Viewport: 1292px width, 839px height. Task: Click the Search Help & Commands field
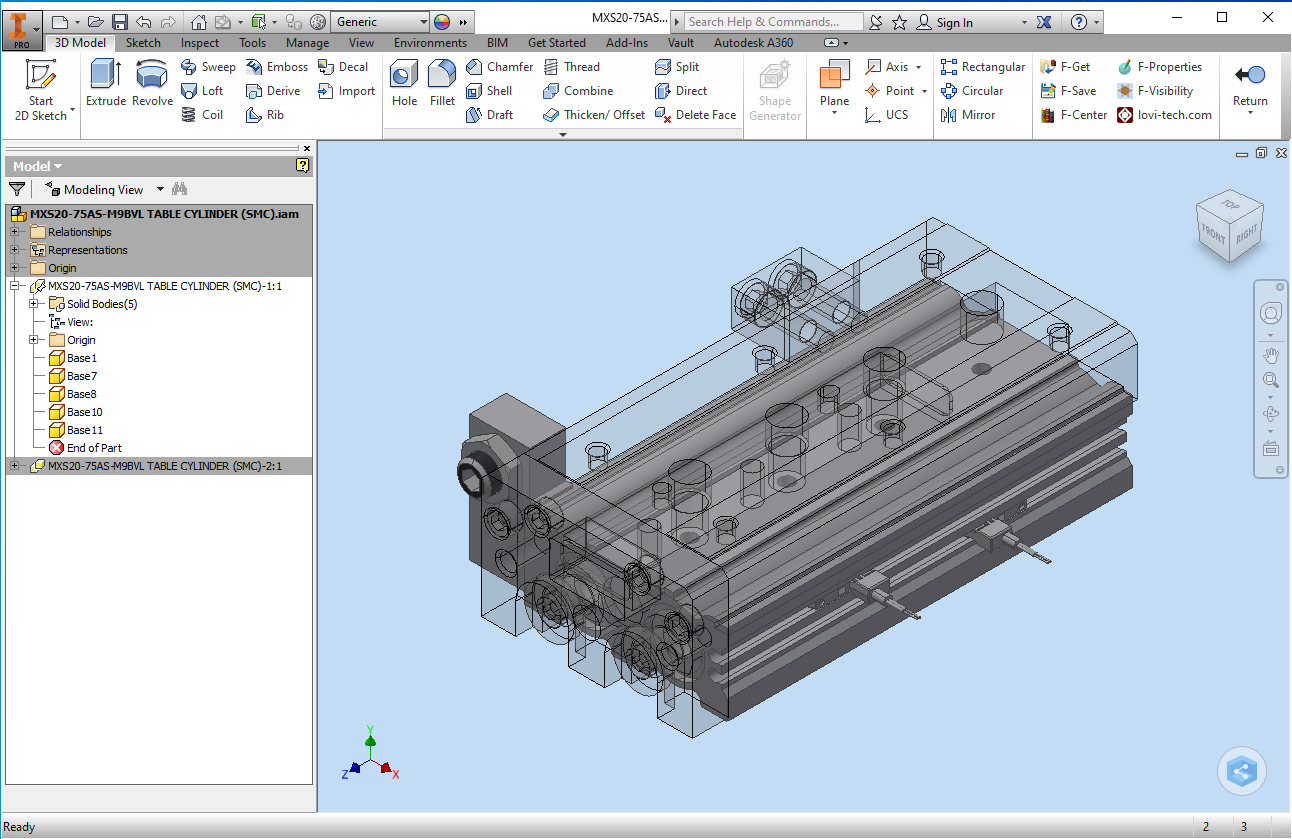(774, 22)
